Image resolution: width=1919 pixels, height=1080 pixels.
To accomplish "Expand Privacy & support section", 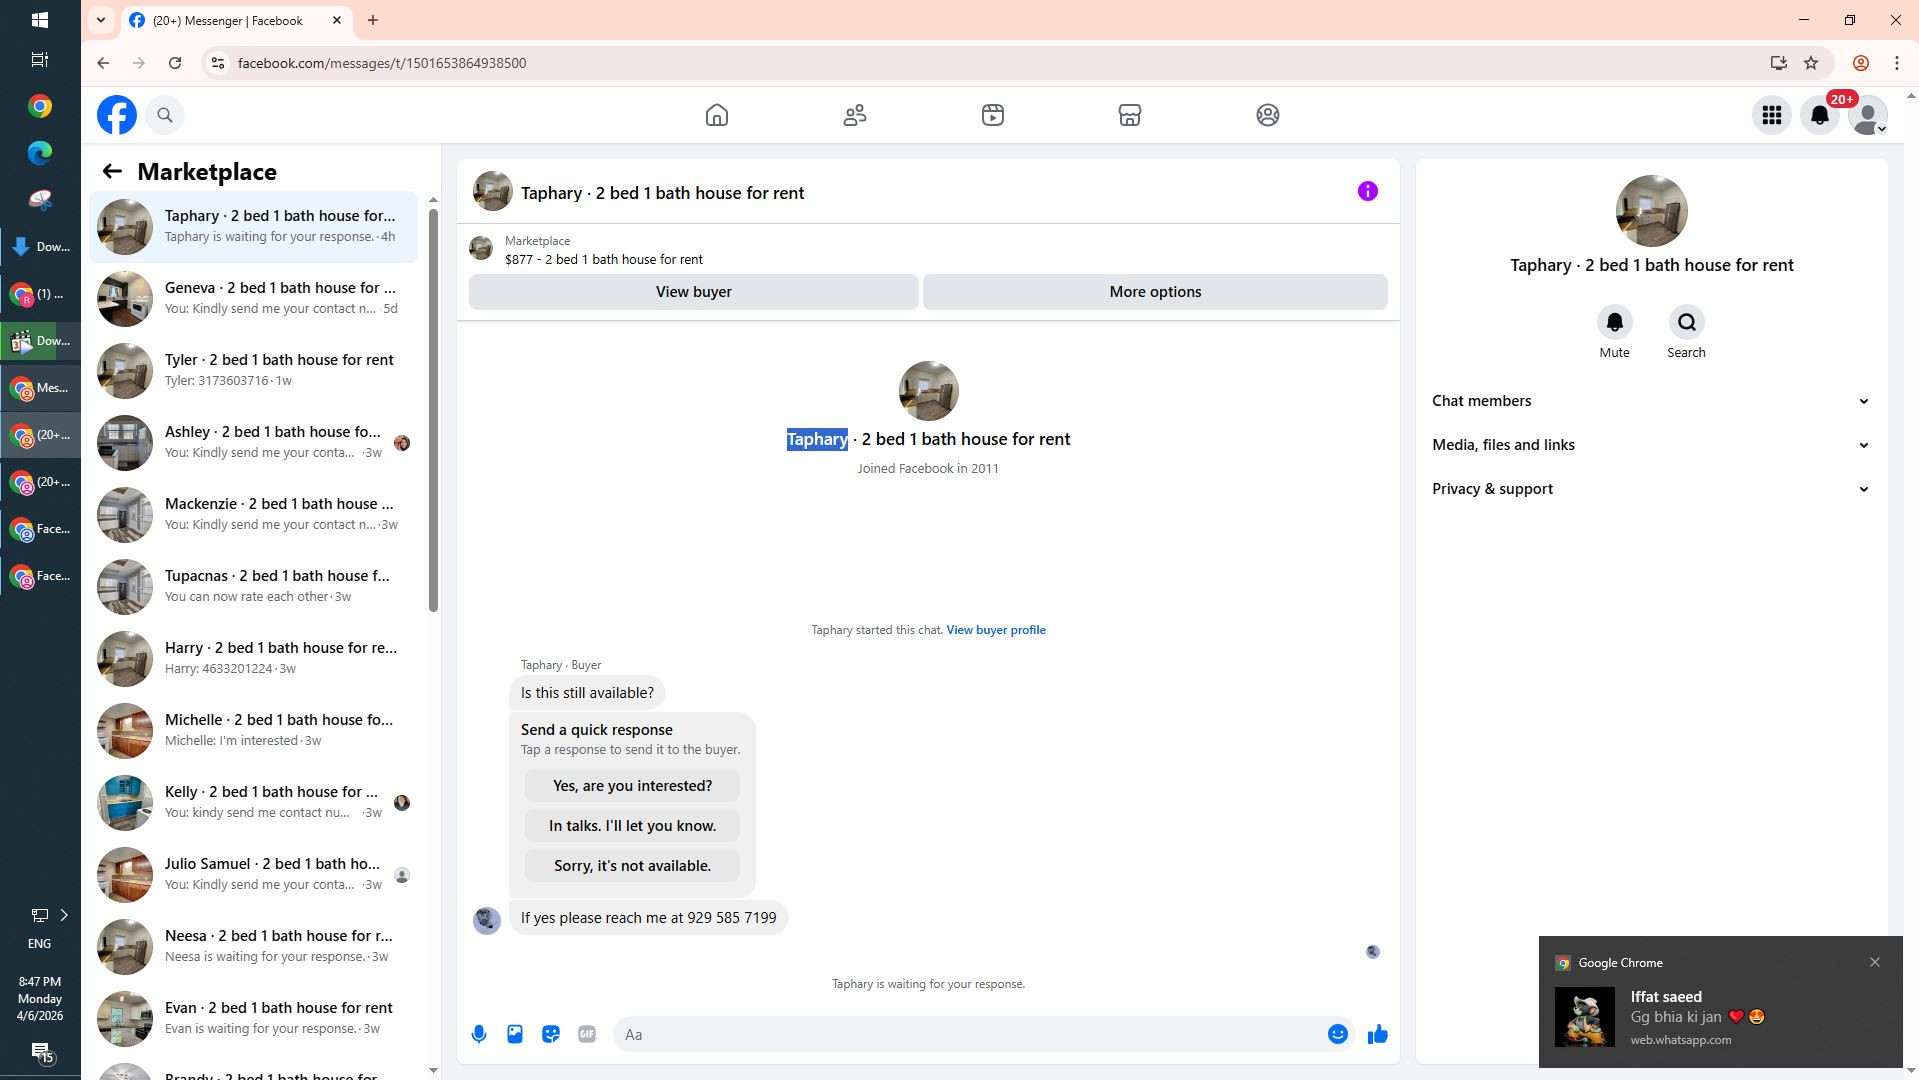I will tap(1651, 489).
